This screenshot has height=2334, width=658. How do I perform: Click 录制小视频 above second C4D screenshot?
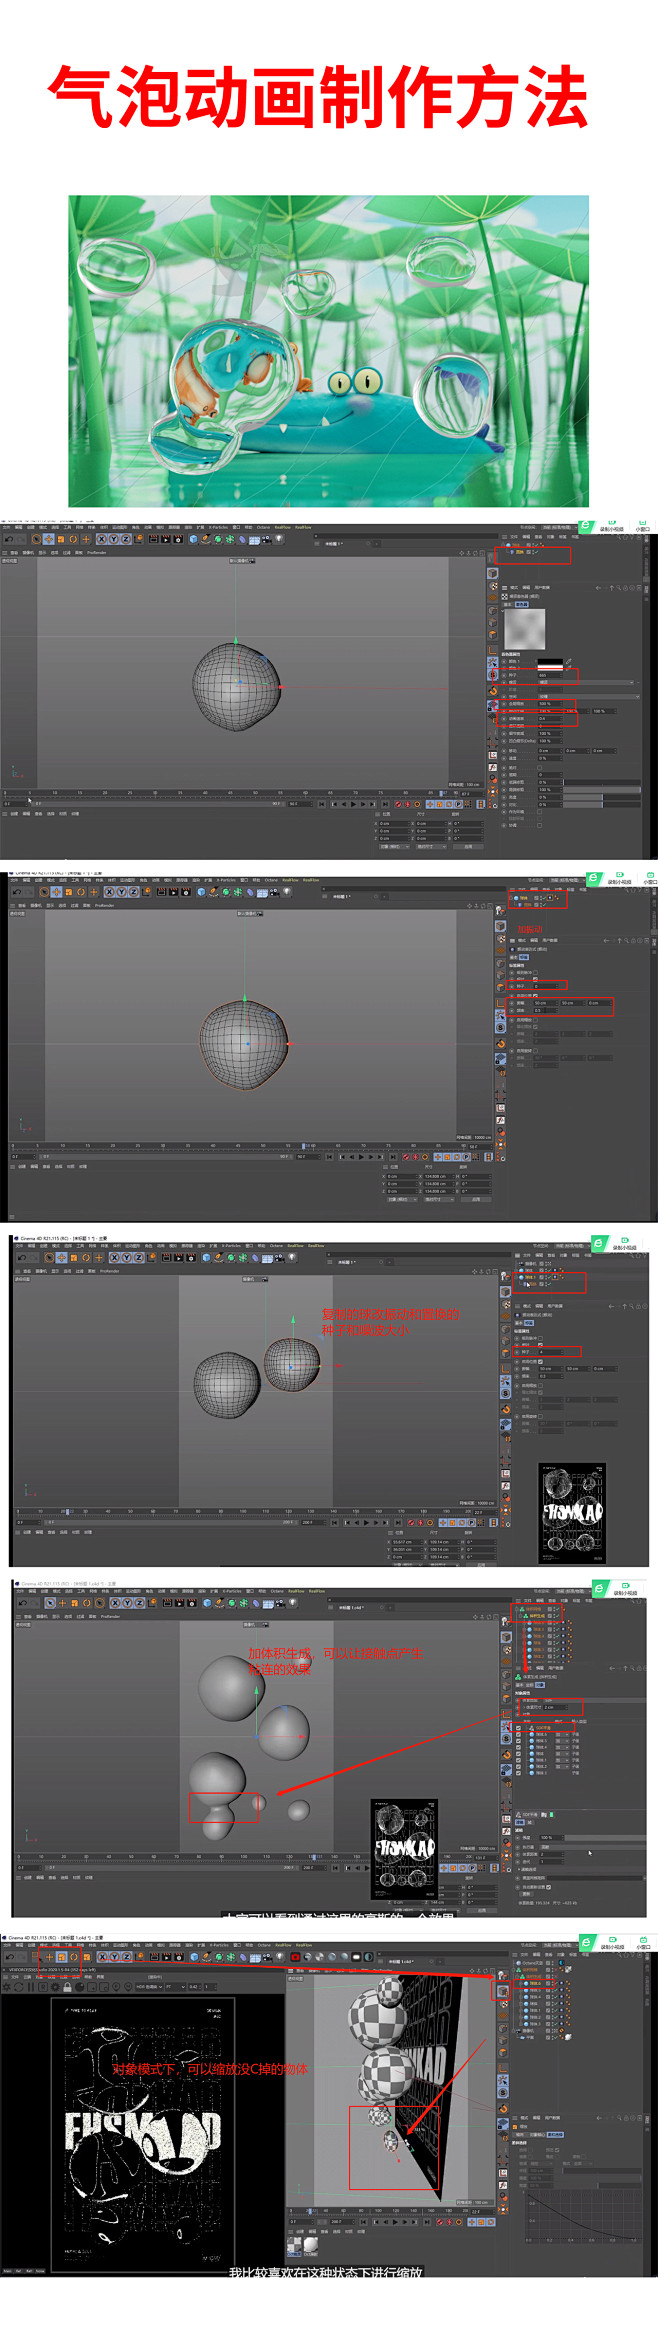(619, 879)
